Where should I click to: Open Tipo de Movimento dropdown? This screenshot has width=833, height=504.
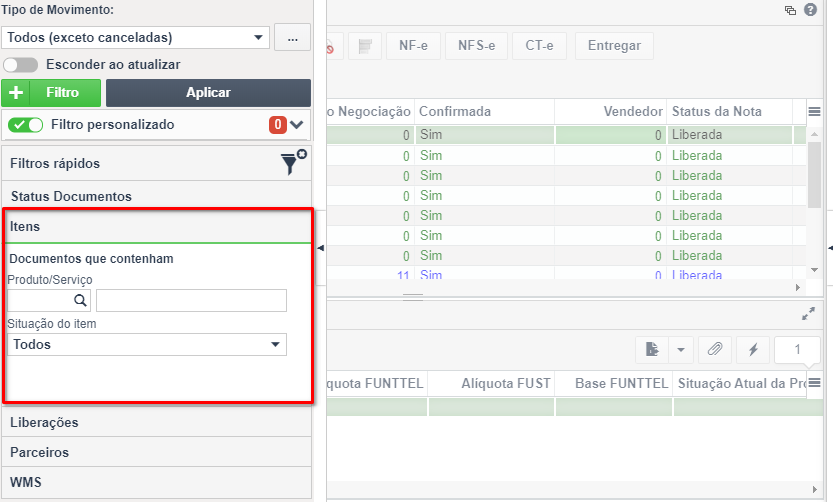(135, 38)
